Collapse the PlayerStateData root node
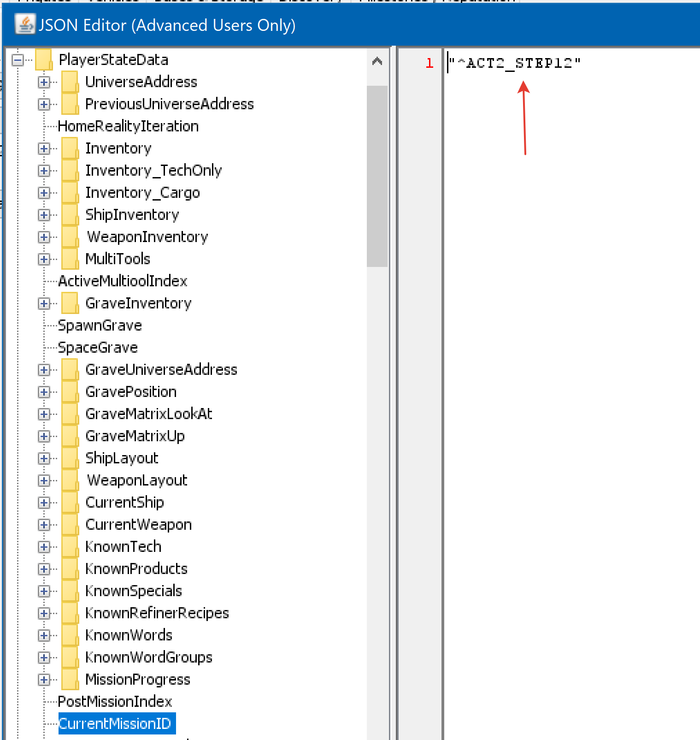Image resolution: width=700 pixels, height=740 pixels. [x=17, y=60]
